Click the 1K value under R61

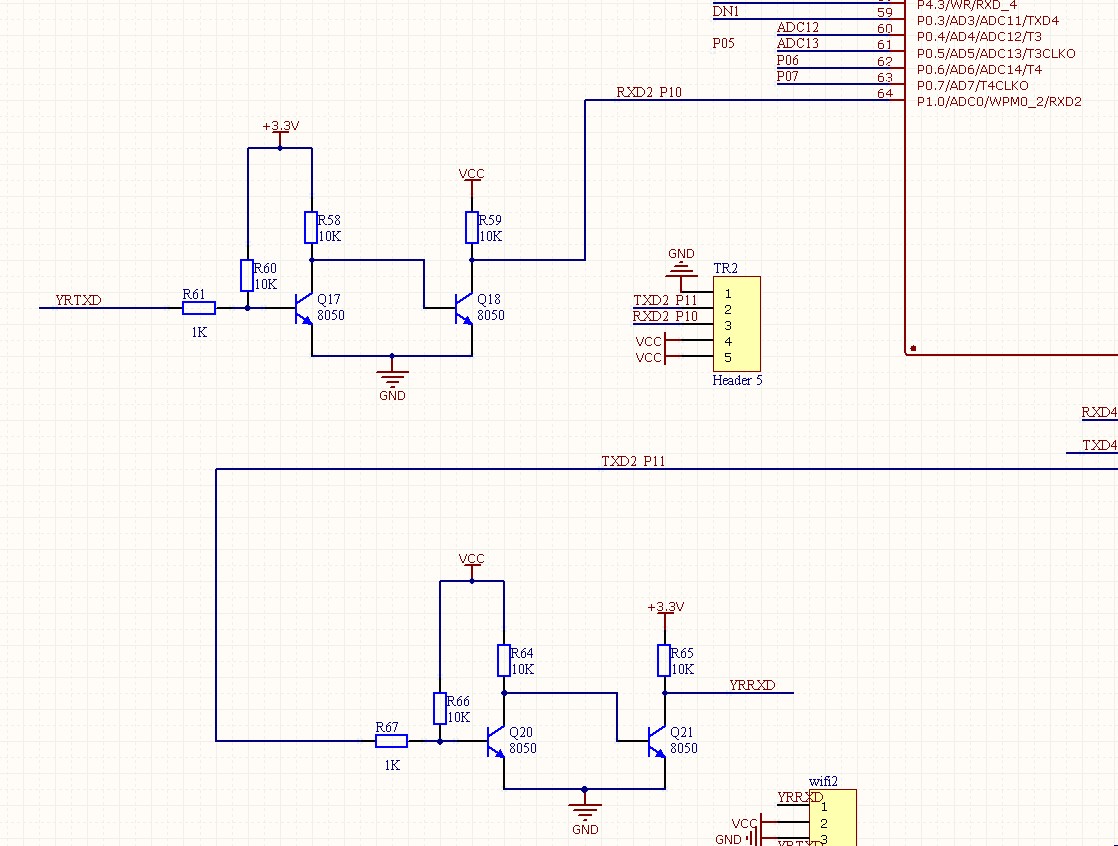click(199, 332)
